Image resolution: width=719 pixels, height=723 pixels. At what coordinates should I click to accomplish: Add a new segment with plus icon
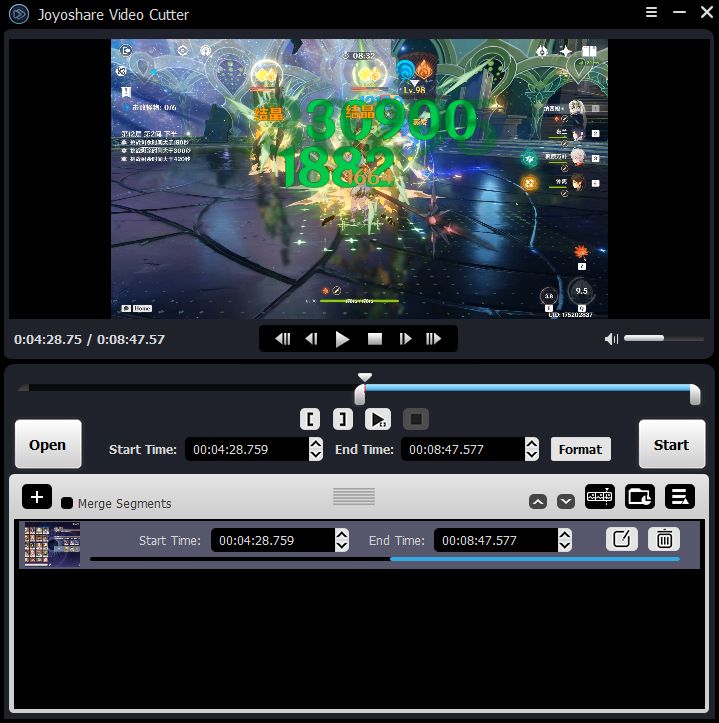pos(36,497)
